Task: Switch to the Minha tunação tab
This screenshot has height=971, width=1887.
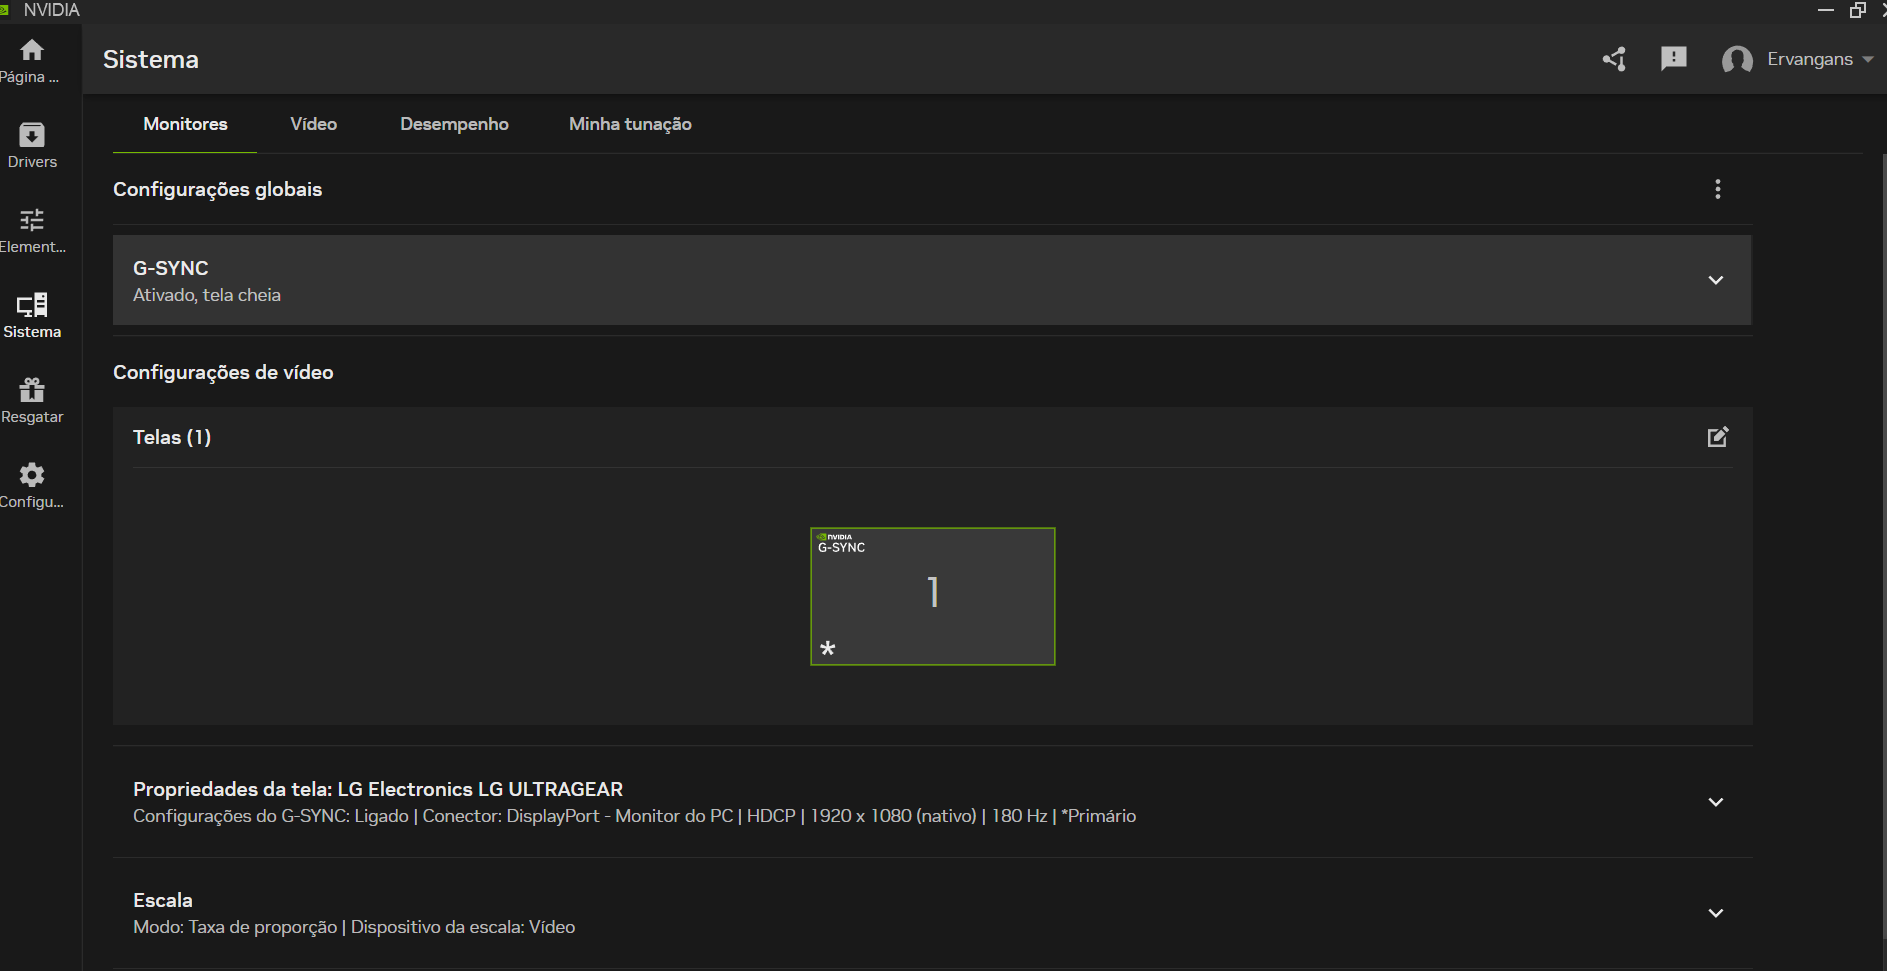Action: [x=630, y=124]
